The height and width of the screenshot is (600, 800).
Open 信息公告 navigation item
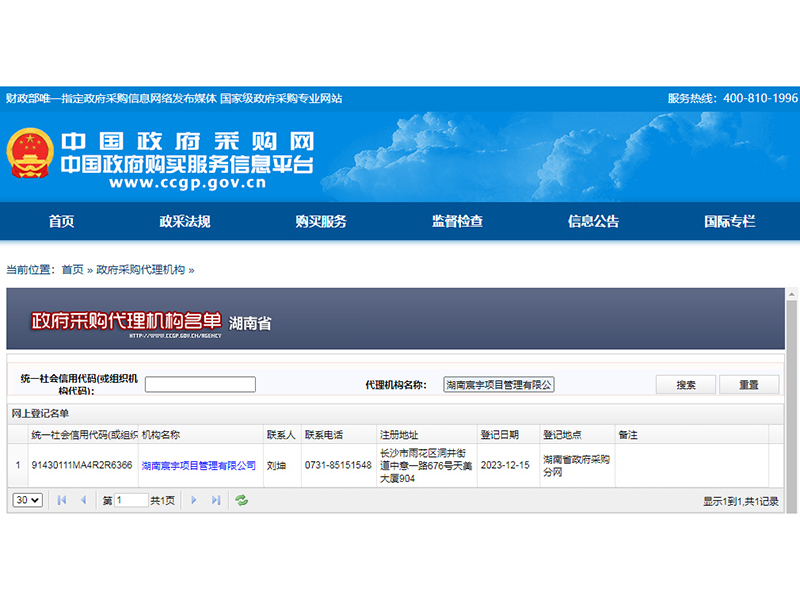(x=593, y=221)
